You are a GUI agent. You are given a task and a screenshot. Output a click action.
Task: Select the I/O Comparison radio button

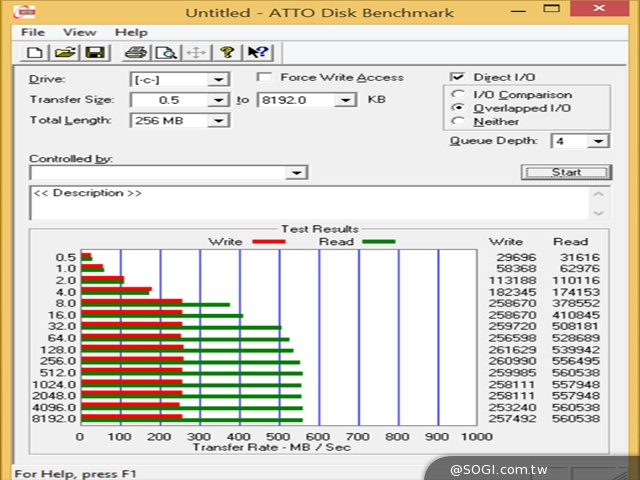458,95
